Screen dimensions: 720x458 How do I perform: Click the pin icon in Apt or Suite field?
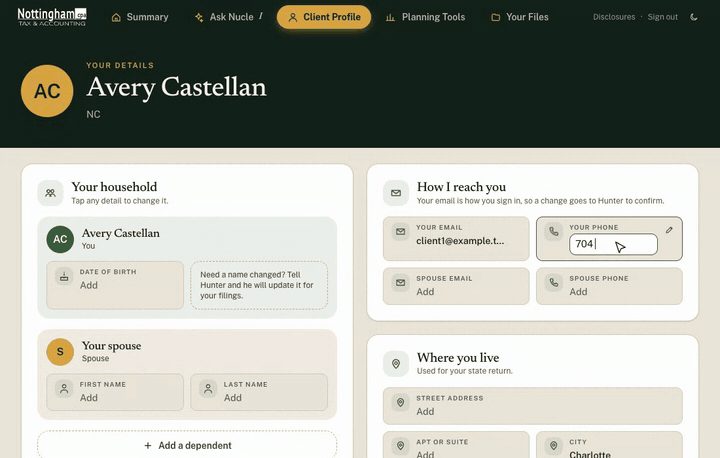click(x=400, y=446)
